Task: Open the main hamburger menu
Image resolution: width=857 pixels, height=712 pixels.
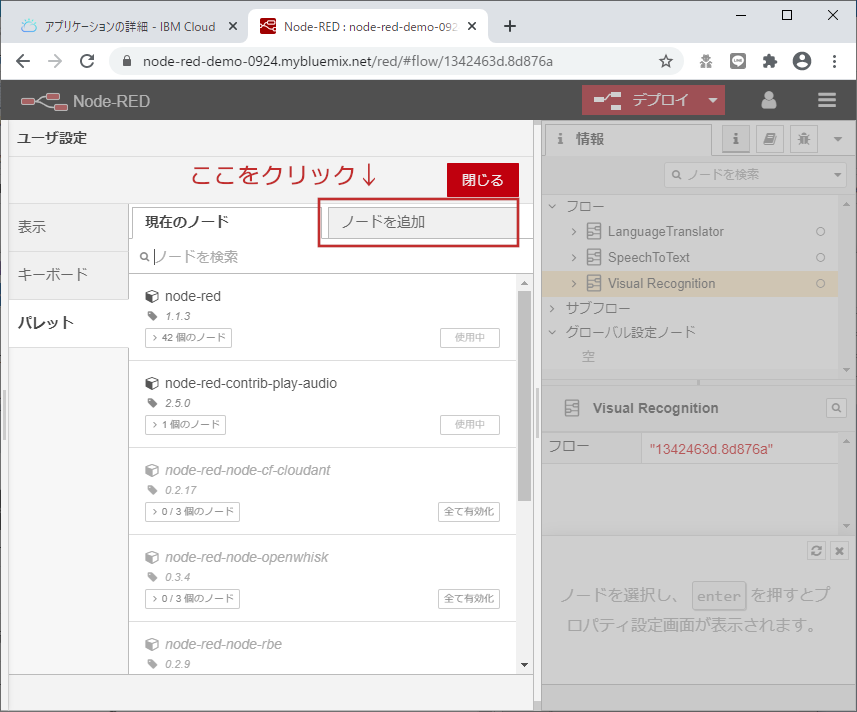Action: [826, 100]
